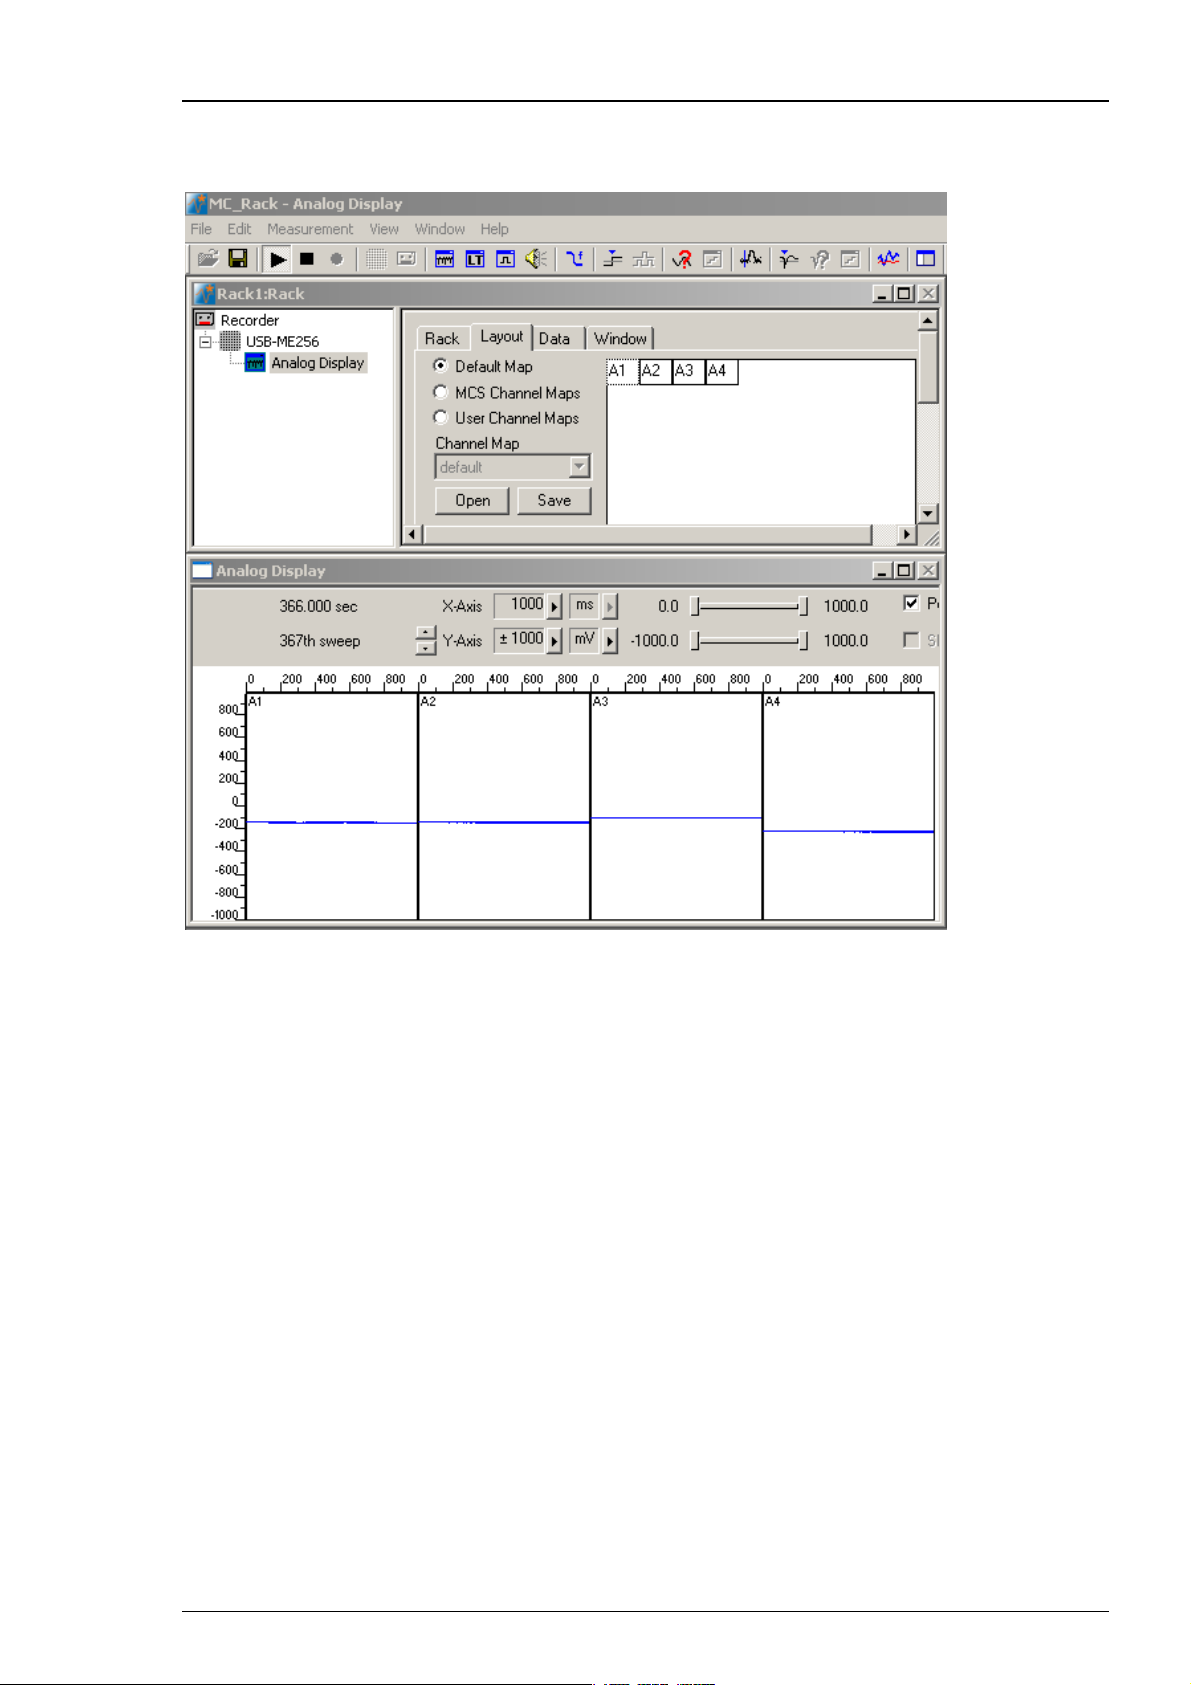Open the File menu
1191x1685 pixels.
point(201,229)
